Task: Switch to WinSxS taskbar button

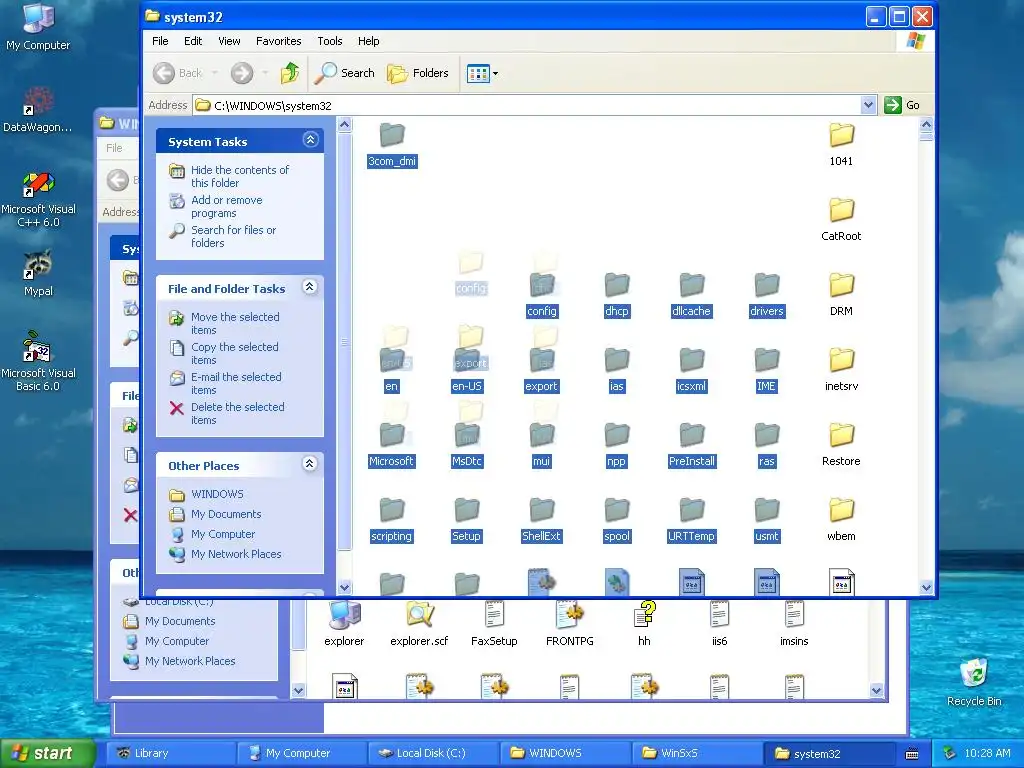Action: pyautogui.click(x=696, y=753)
